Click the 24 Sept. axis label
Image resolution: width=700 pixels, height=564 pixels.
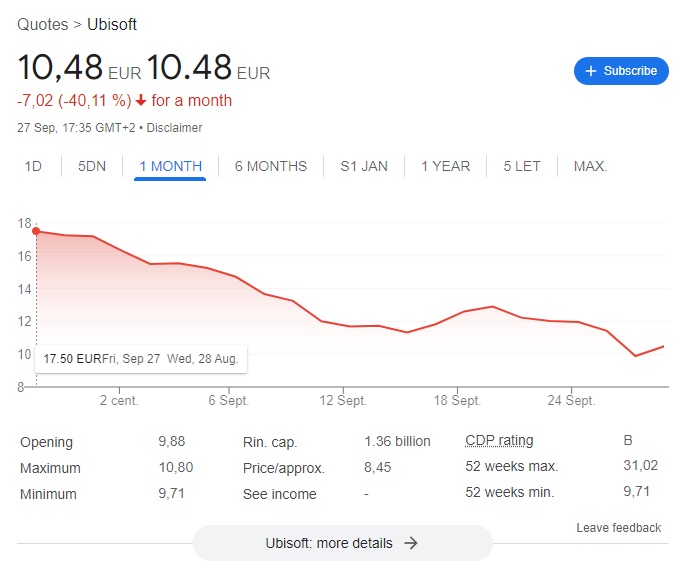571,400
